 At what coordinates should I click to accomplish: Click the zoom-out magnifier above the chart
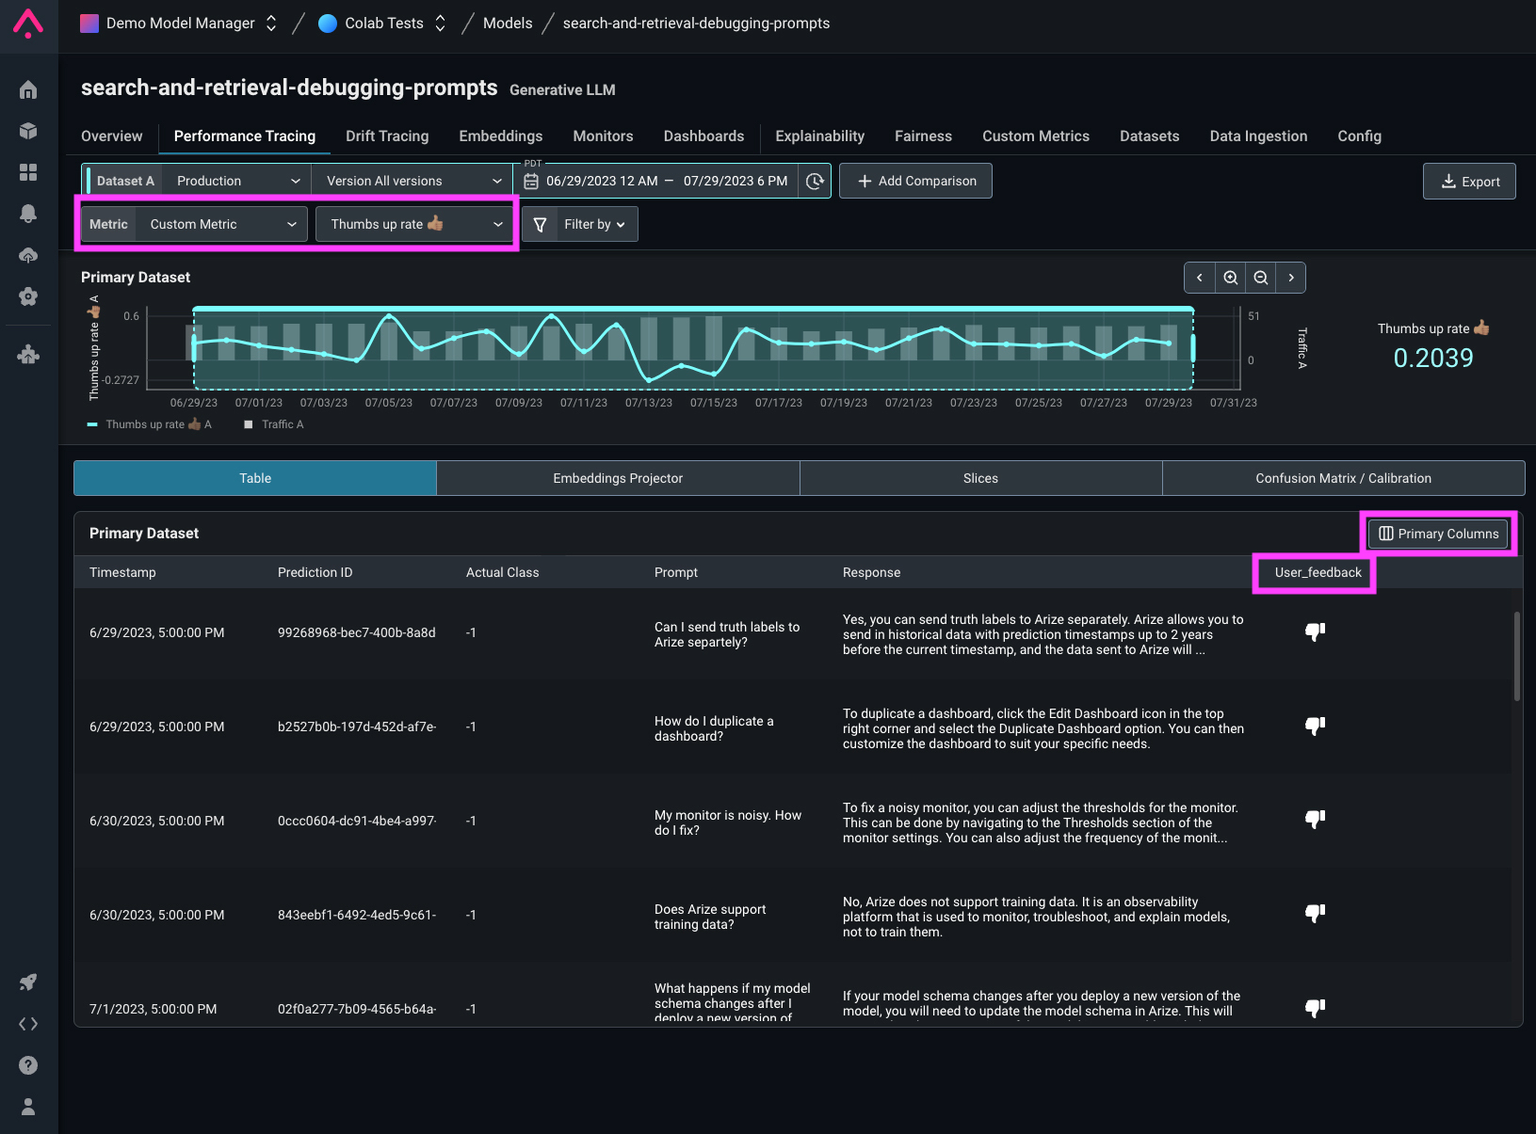(x=1260, y=277)
